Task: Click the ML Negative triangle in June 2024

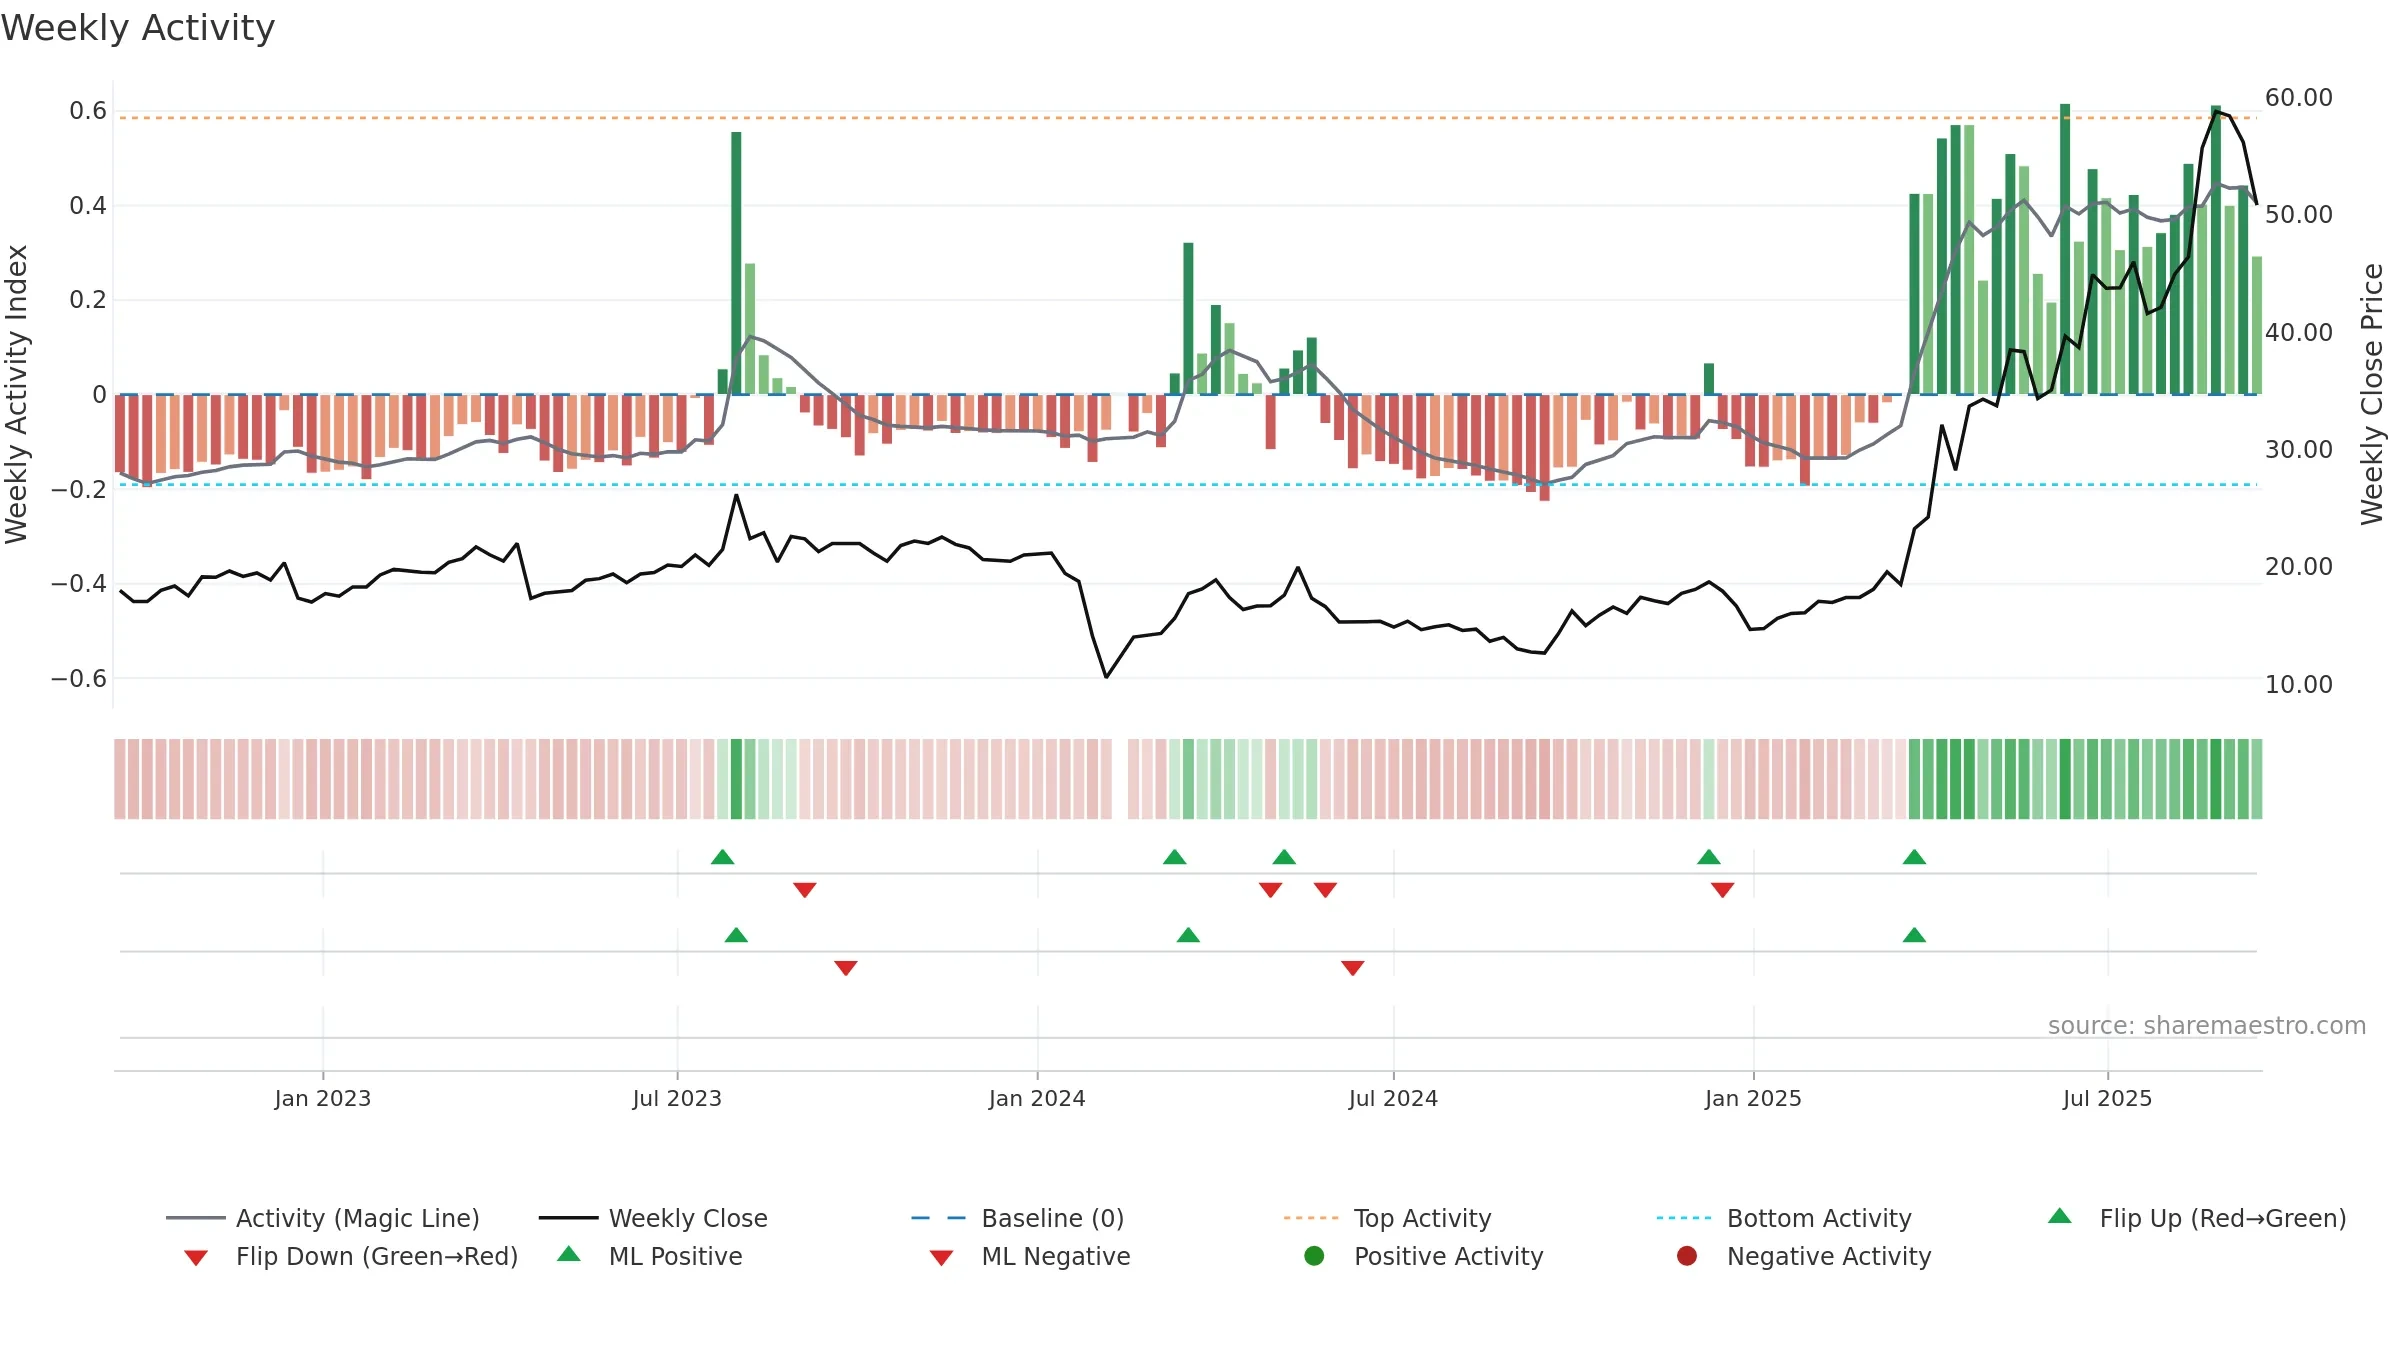Action: pyautogui.click(x=1353, y=968)
